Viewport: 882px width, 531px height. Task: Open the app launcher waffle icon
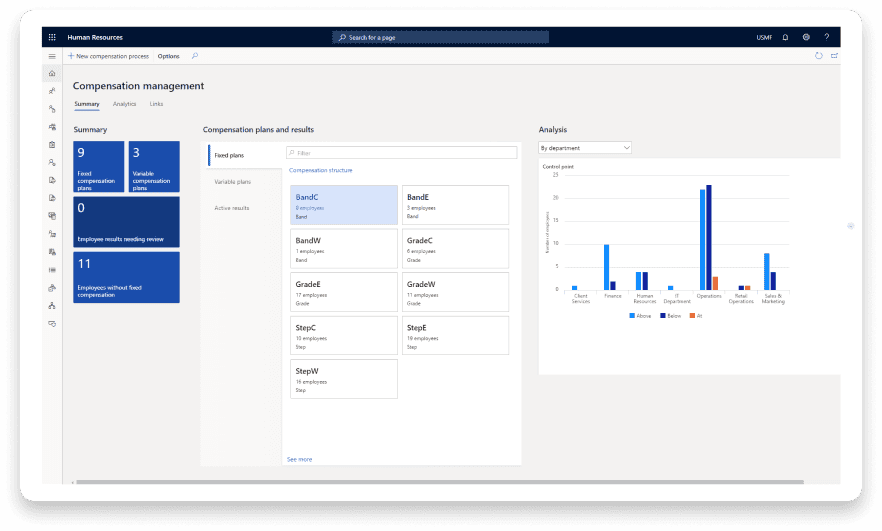coord(52,37)
